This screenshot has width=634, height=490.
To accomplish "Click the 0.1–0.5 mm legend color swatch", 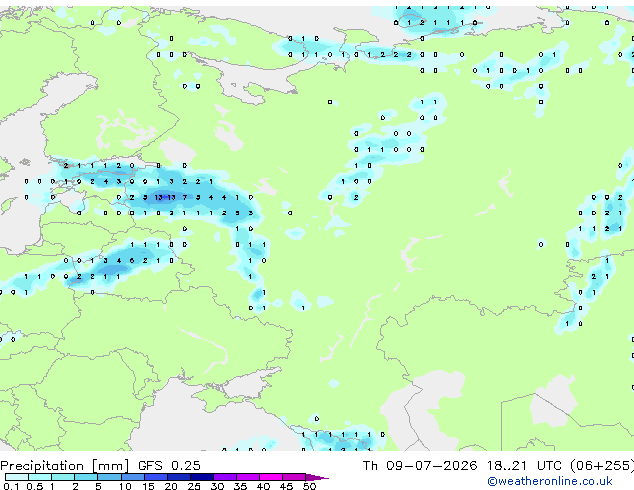I will [17, 477].
